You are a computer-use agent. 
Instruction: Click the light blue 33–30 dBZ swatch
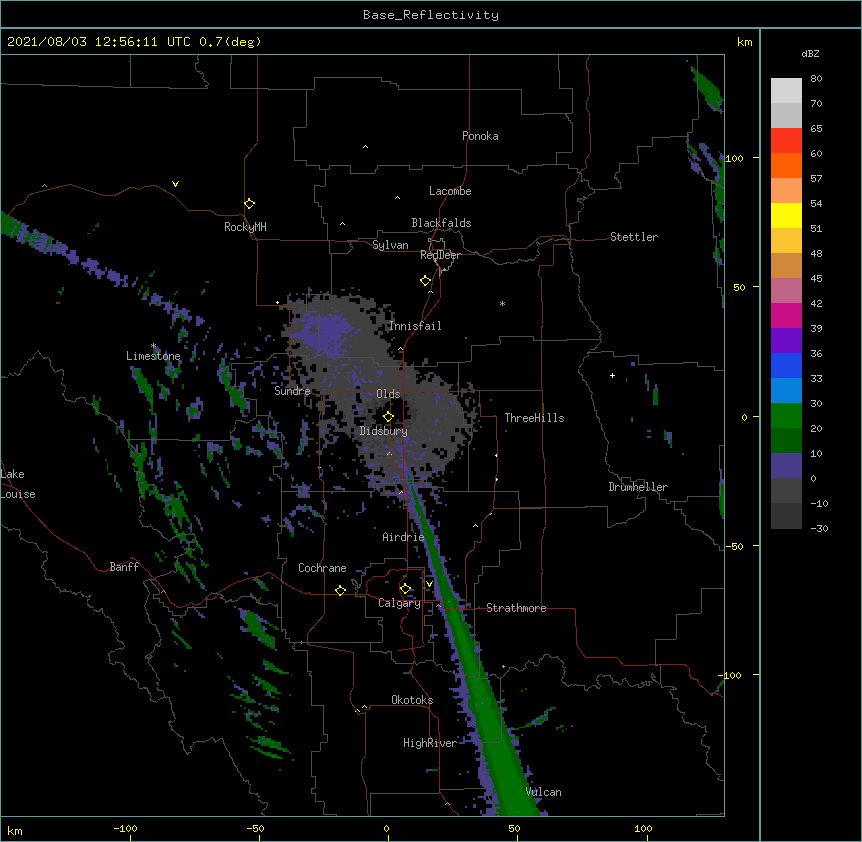tap(786, 391)
